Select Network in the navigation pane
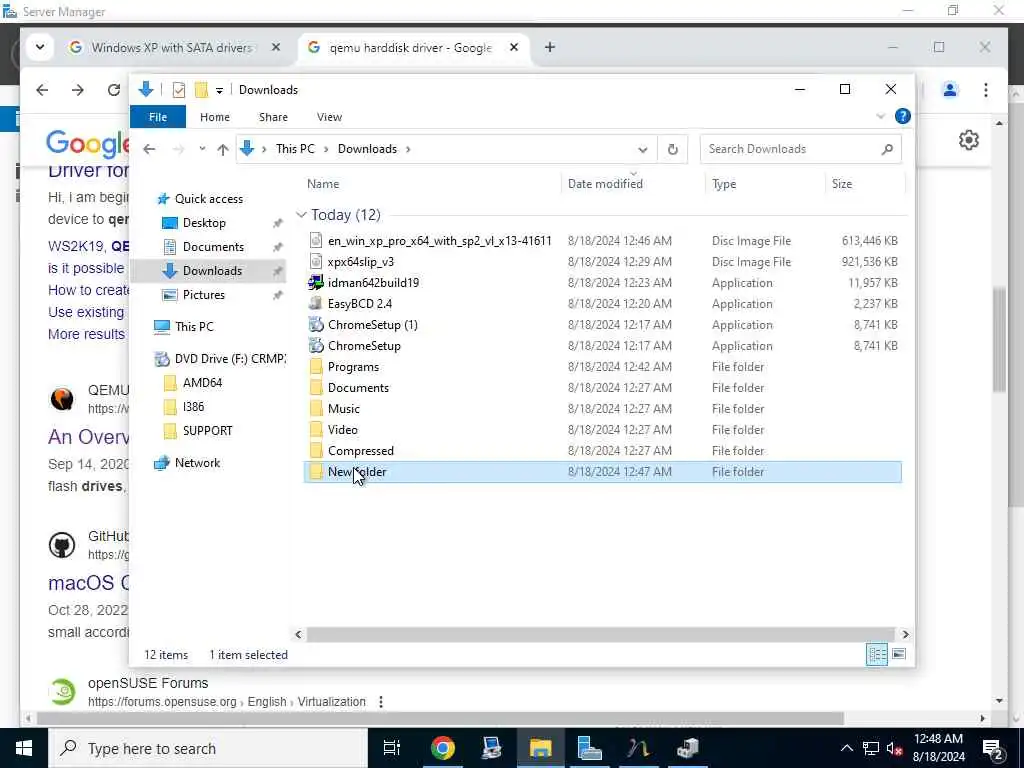Screen dimensions: 1024x768 pyautogui.click(x=197, y=463)
